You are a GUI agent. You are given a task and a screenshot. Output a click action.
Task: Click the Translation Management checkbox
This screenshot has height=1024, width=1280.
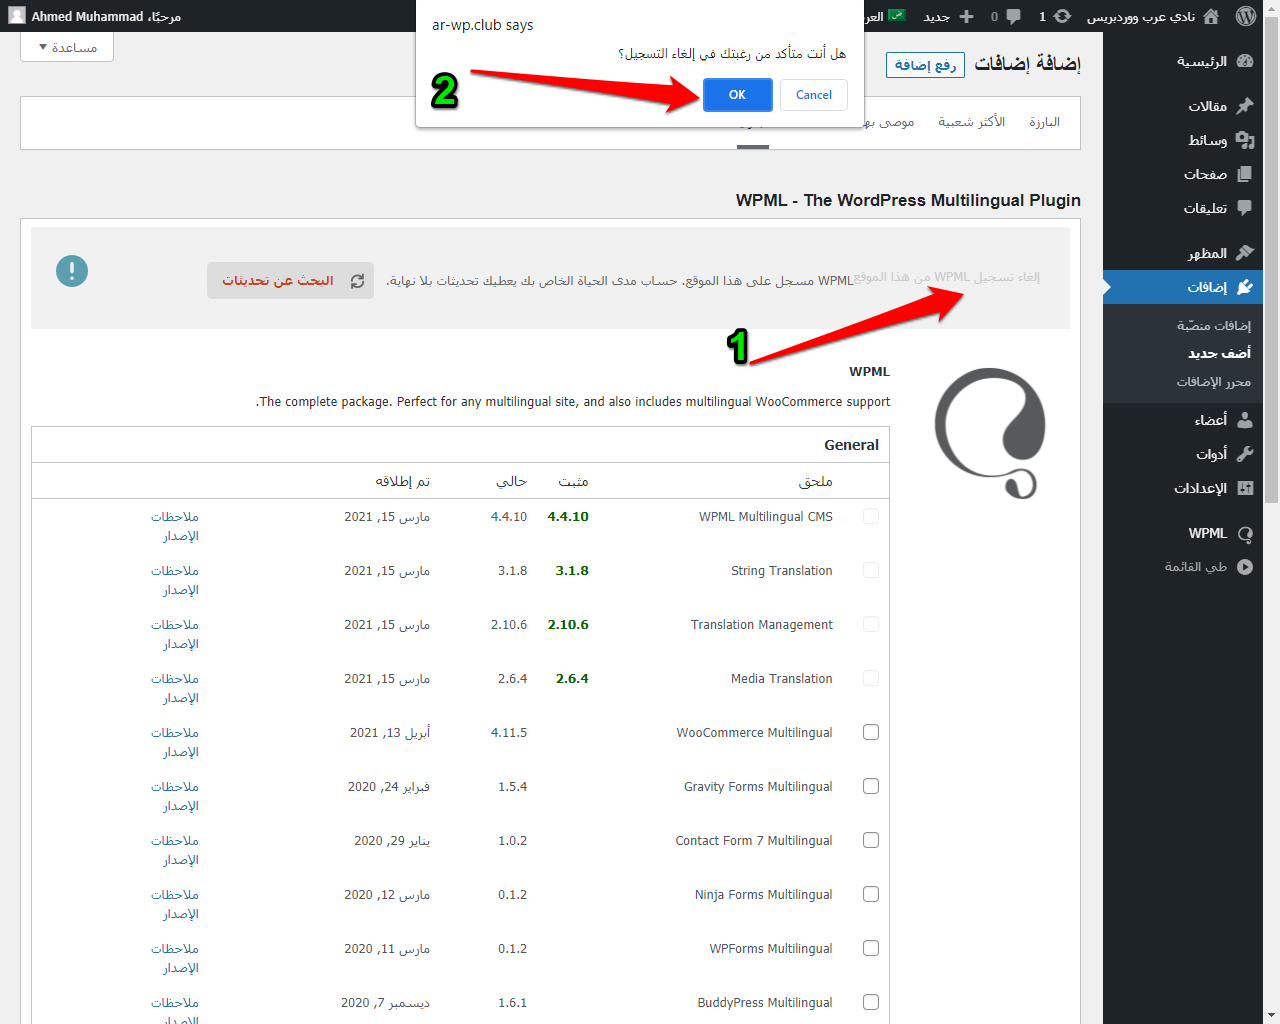tap(871, 624)
